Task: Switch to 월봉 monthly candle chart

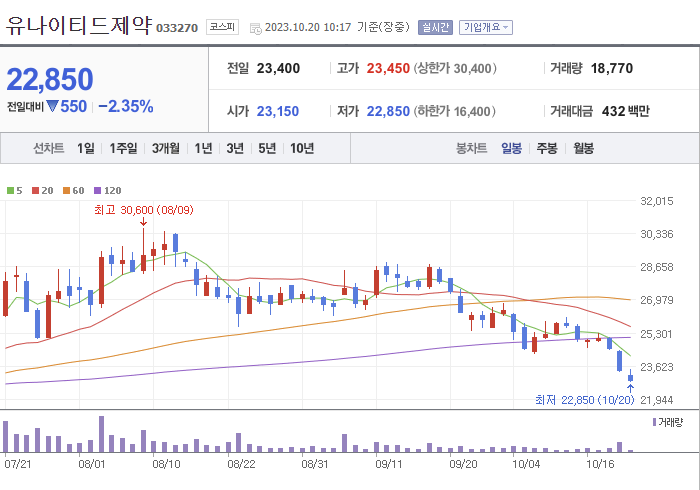Action: click(x=583, y=148)
